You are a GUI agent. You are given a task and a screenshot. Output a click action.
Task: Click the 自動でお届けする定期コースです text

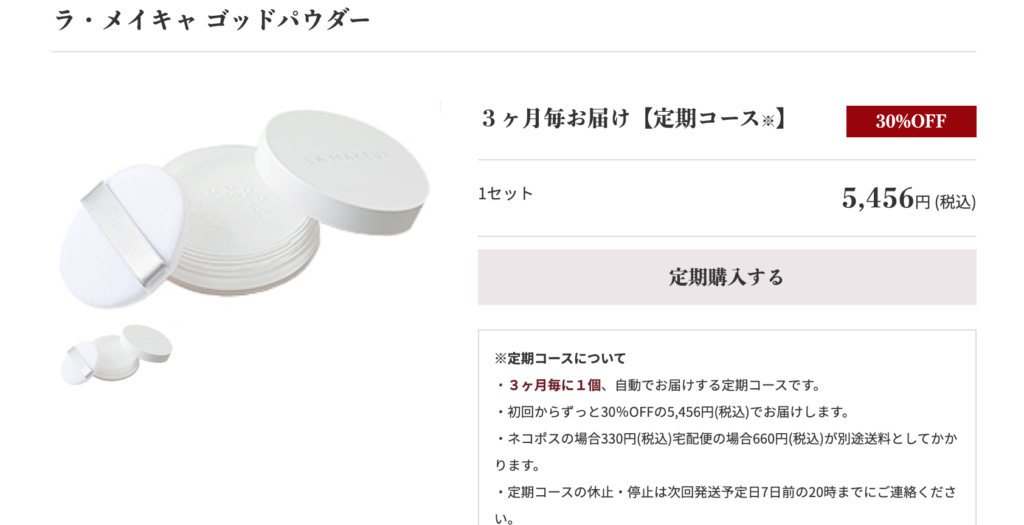(718, 385)
